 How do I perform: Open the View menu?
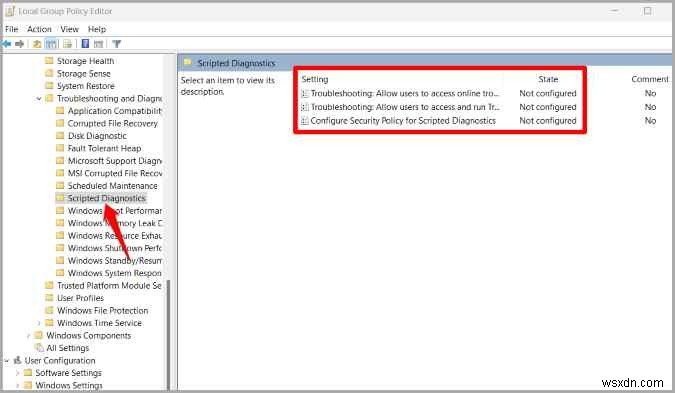tap(69, 29)
